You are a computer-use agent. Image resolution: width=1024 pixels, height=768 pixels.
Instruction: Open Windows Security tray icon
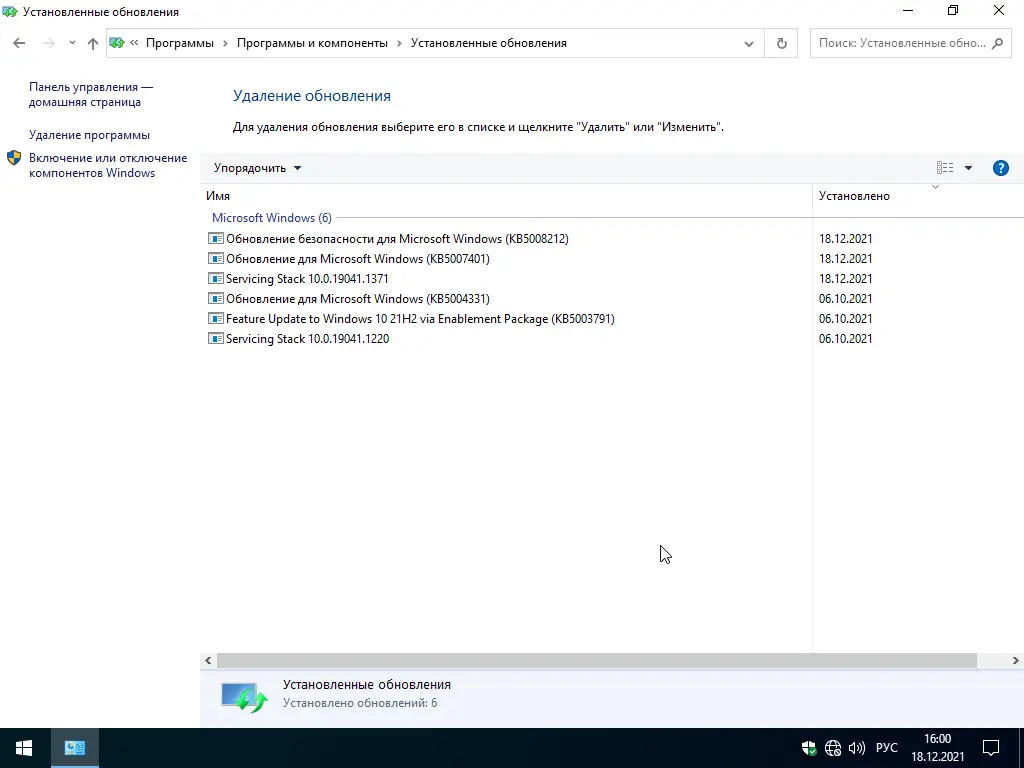[808, 748]
